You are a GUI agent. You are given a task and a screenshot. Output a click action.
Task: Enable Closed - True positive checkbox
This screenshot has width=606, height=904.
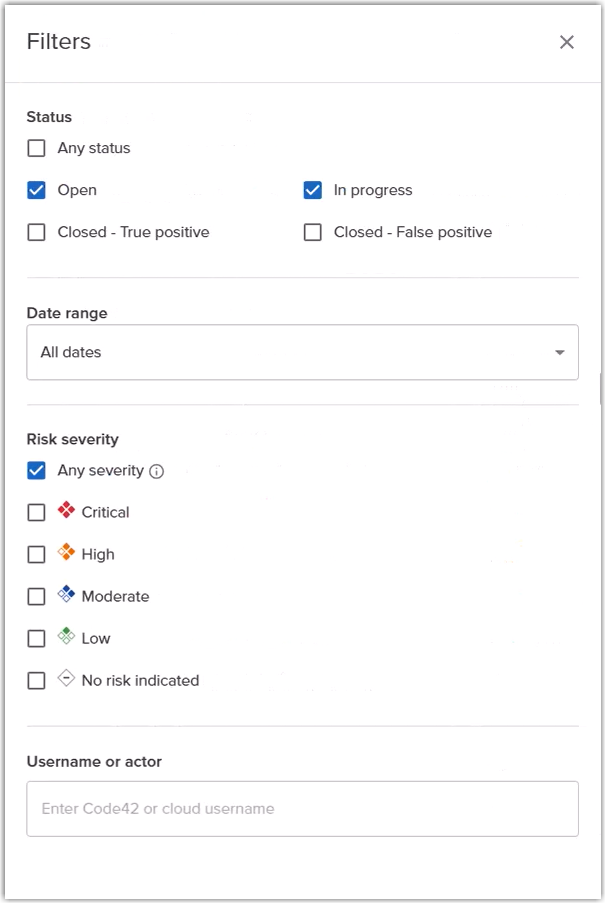37,232
